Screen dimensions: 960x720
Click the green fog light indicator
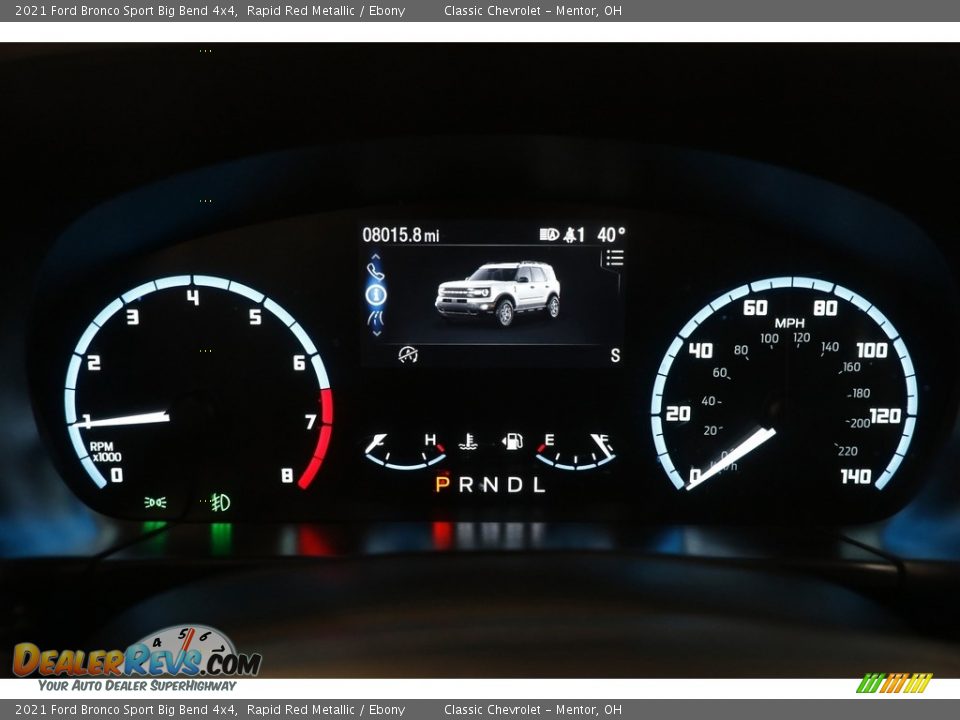pyautogui.click(x=220, y=503)
